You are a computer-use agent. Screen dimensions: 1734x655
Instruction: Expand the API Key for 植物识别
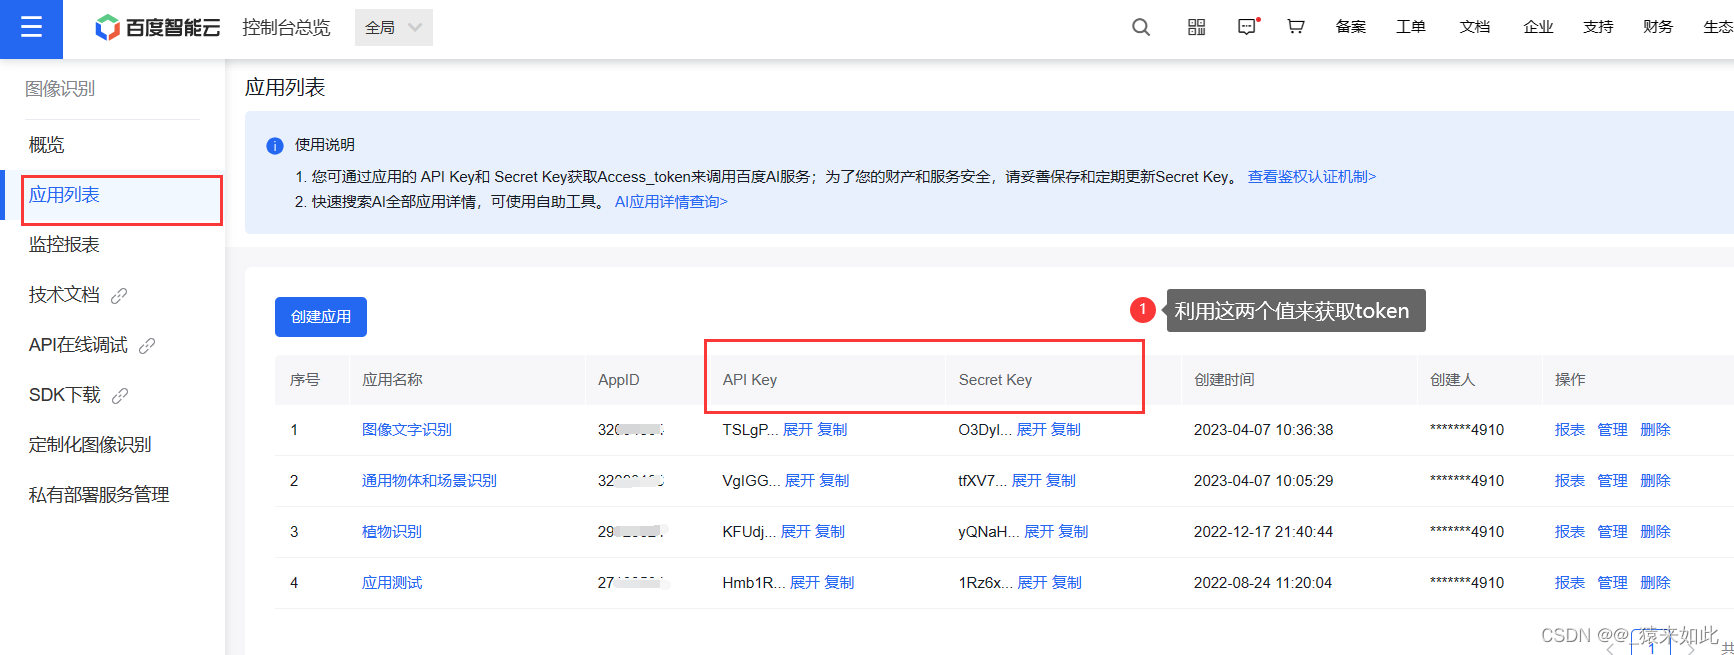pos(796,532)
